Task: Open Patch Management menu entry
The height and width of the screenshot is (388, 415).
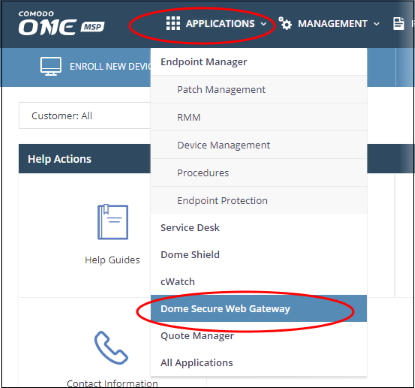Action: 259,89
